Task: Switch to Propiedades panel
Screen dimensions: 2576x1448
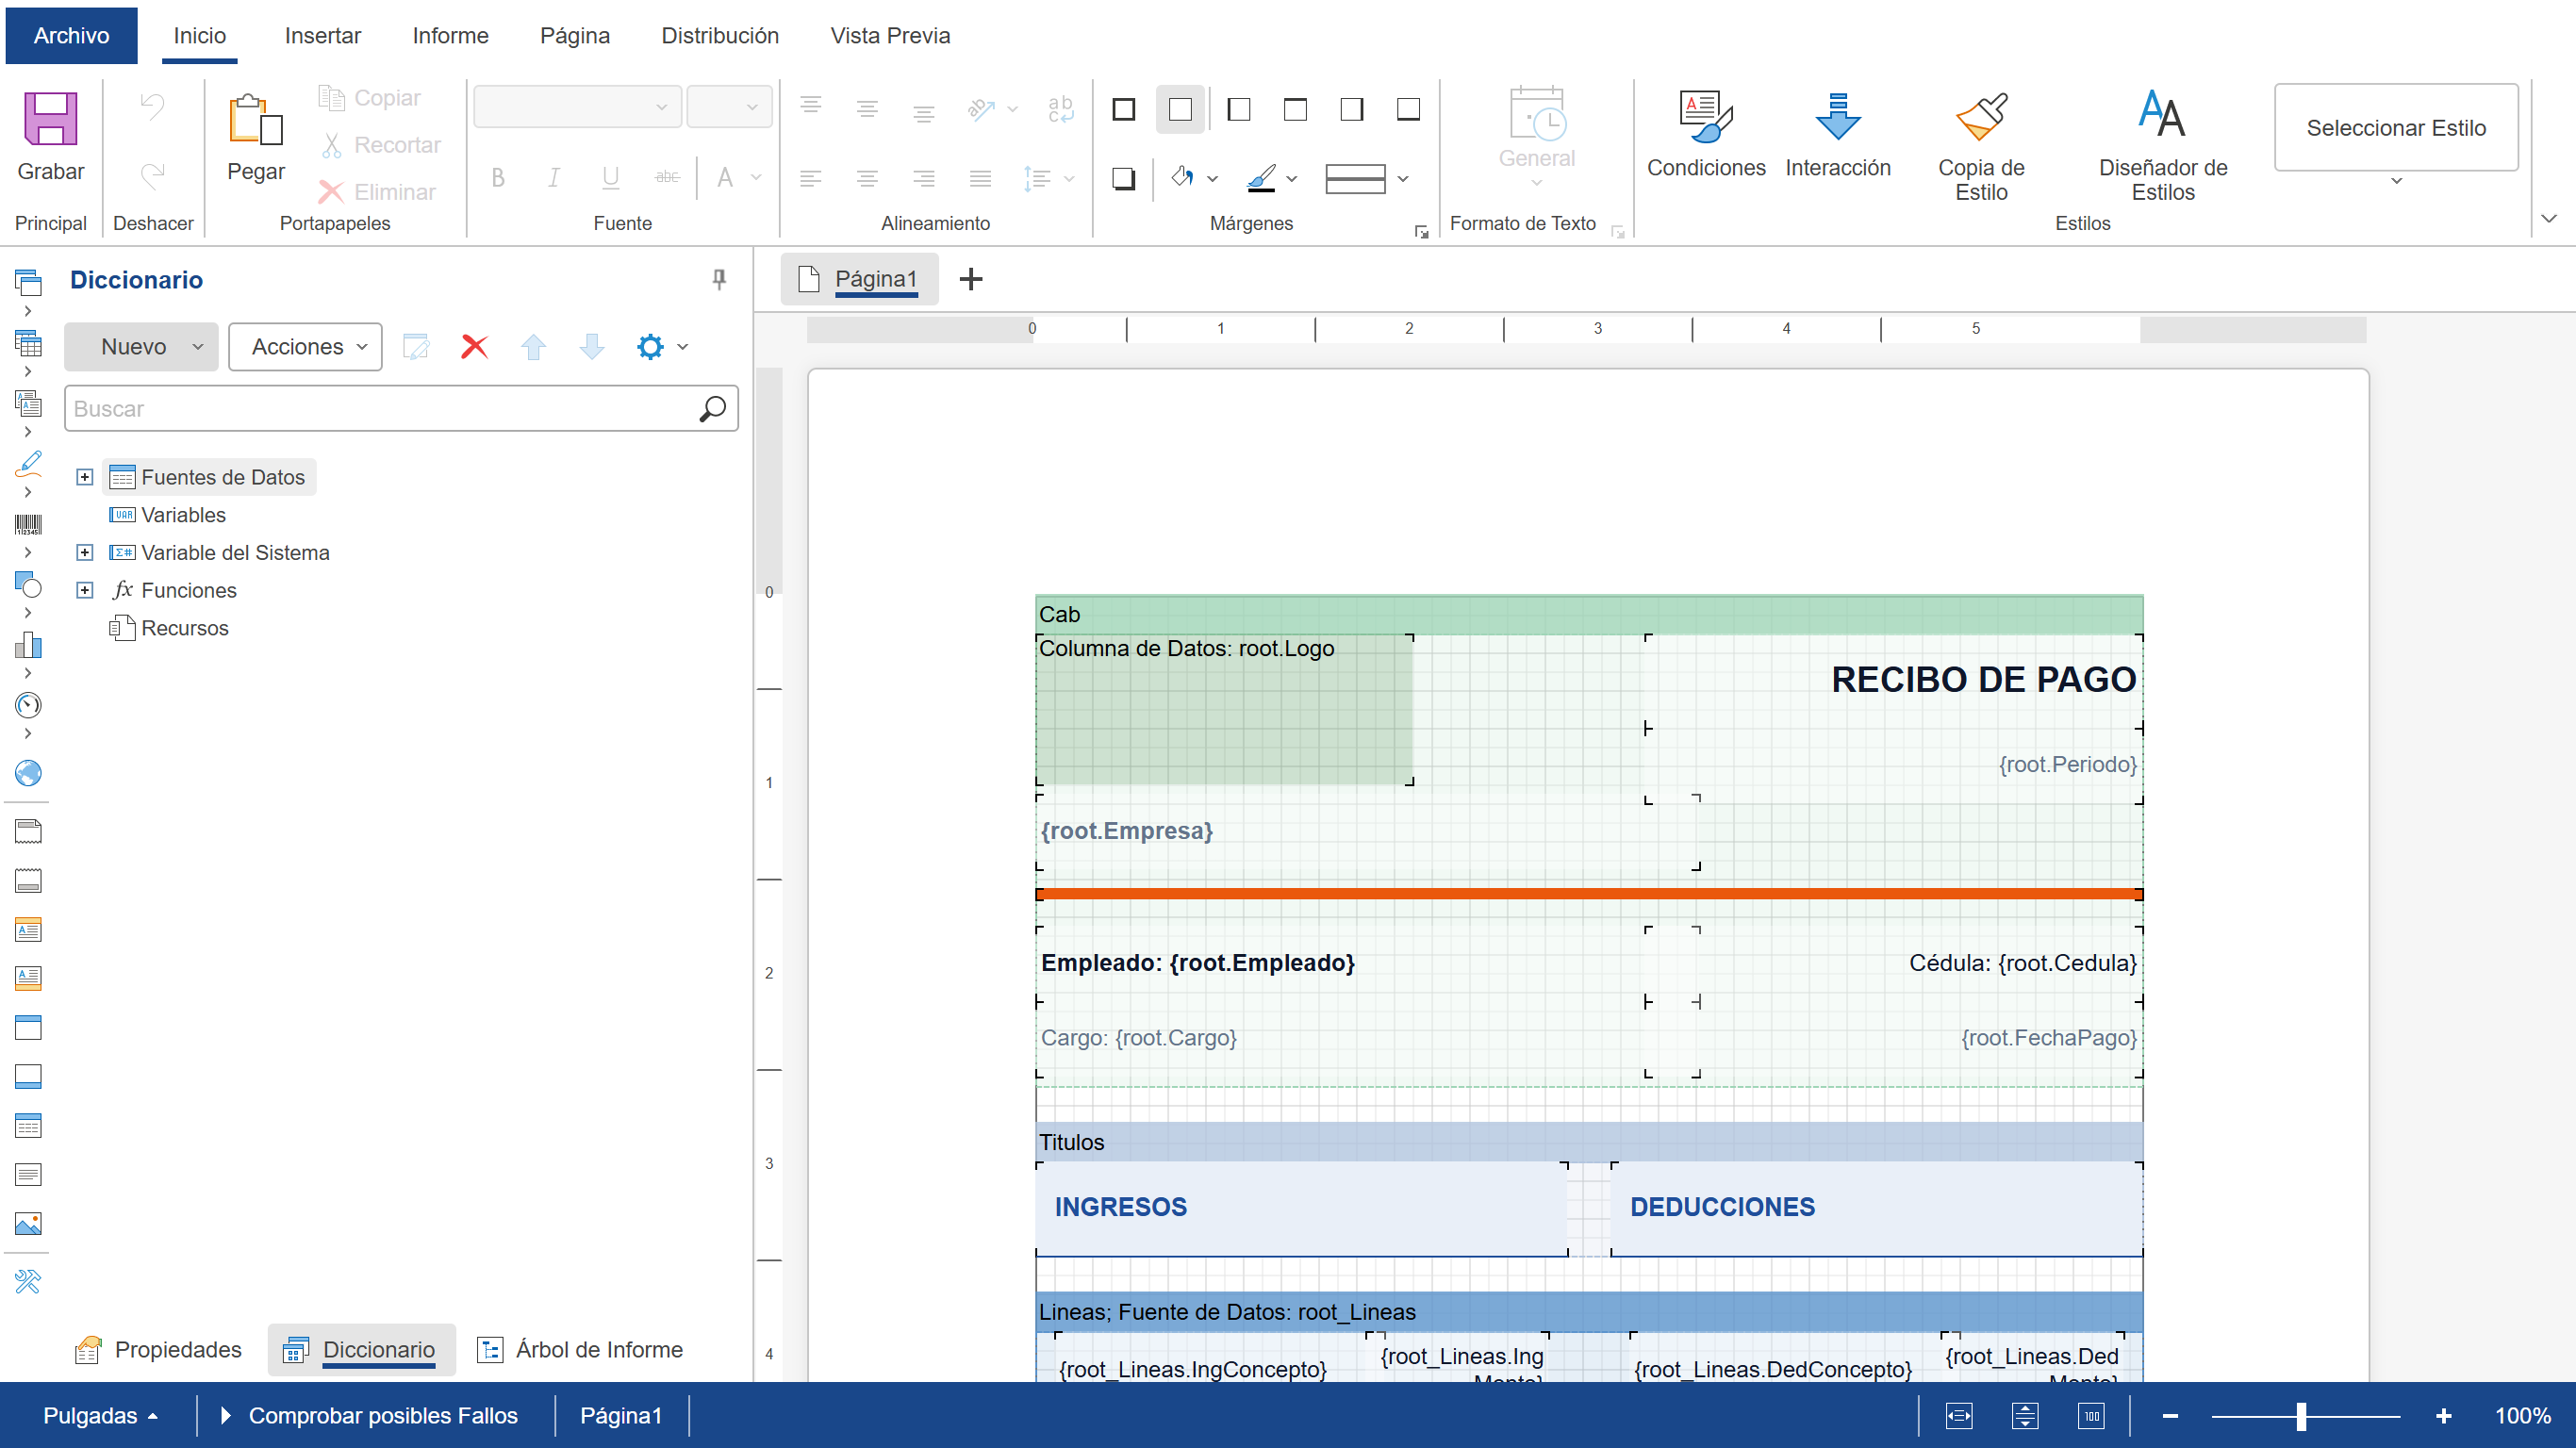Action: [160, 1349]
